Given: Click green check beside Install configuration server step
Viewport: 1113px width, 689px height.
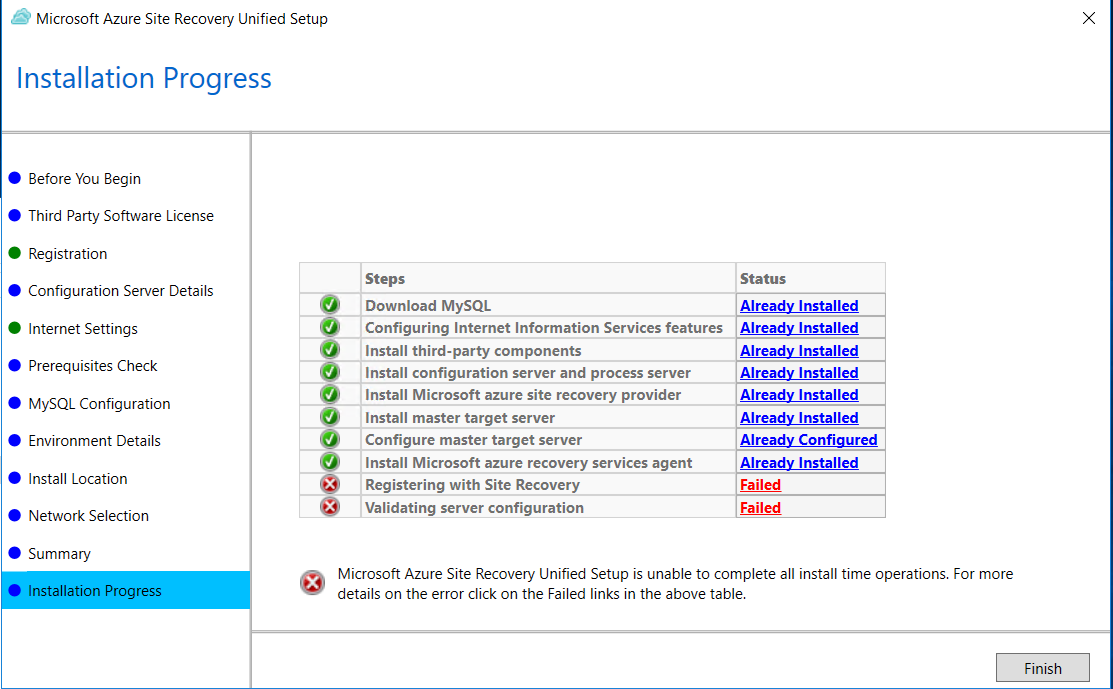Looking at the screenshot, I should pos(330,372).
